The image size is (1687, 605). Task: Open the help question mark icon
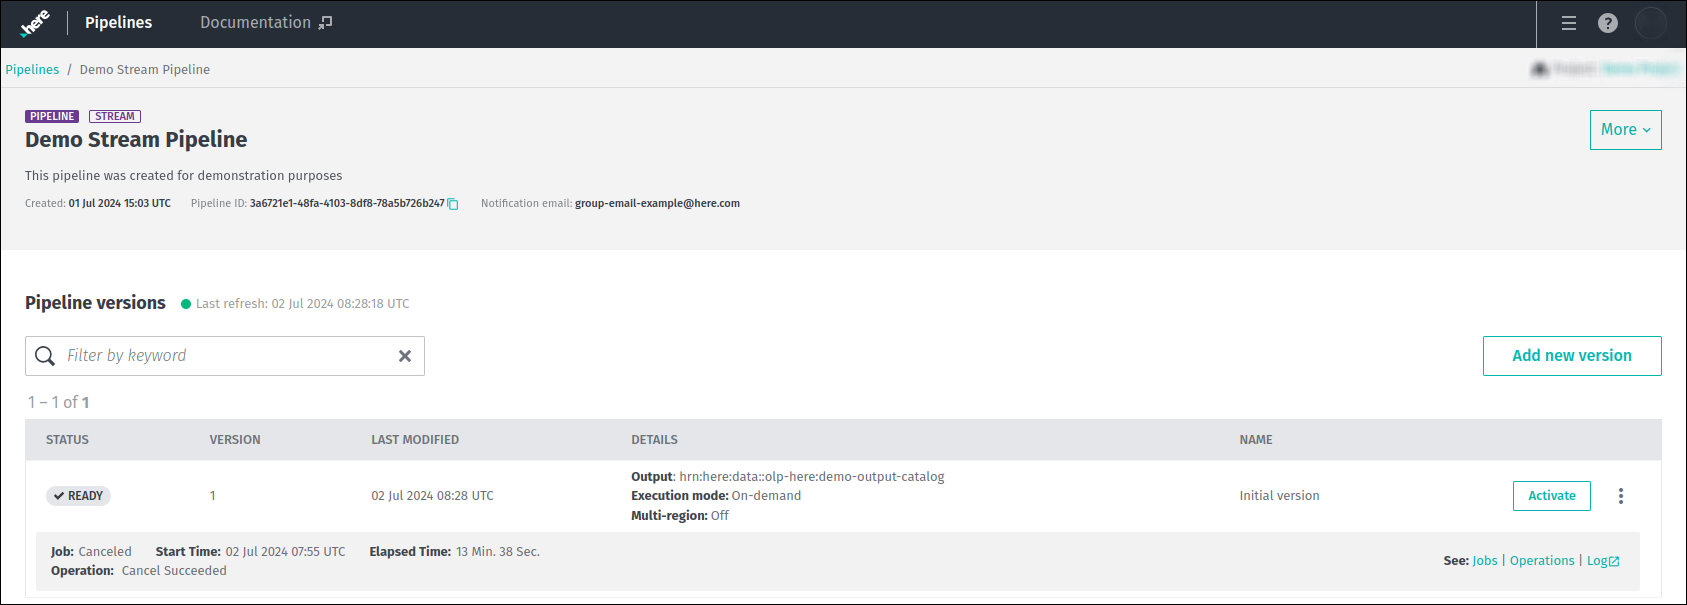(1608, 23)
